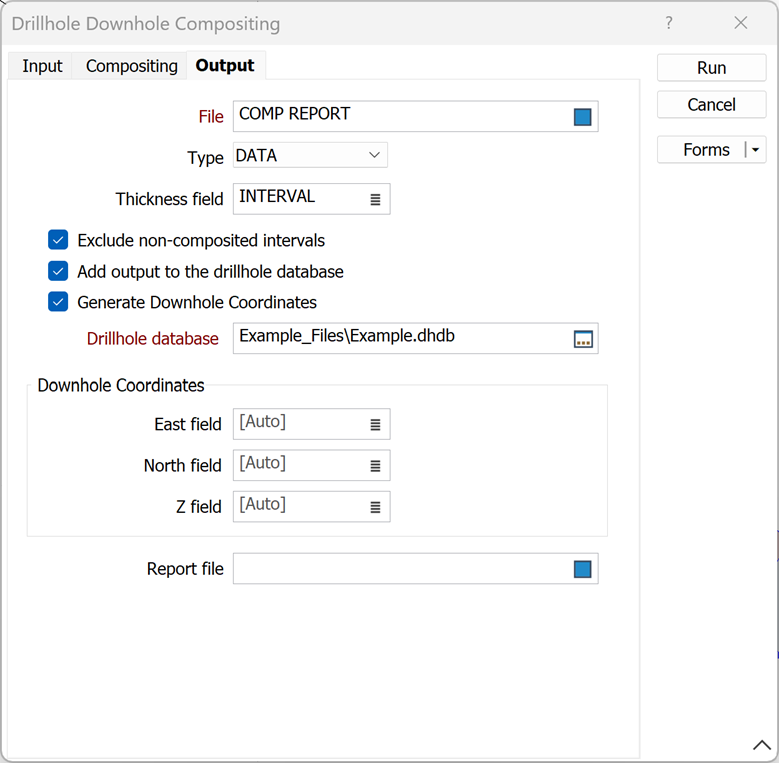Expand the Type DATA dropdown
This screenshot has width=779, height=763.
(374, 155)
